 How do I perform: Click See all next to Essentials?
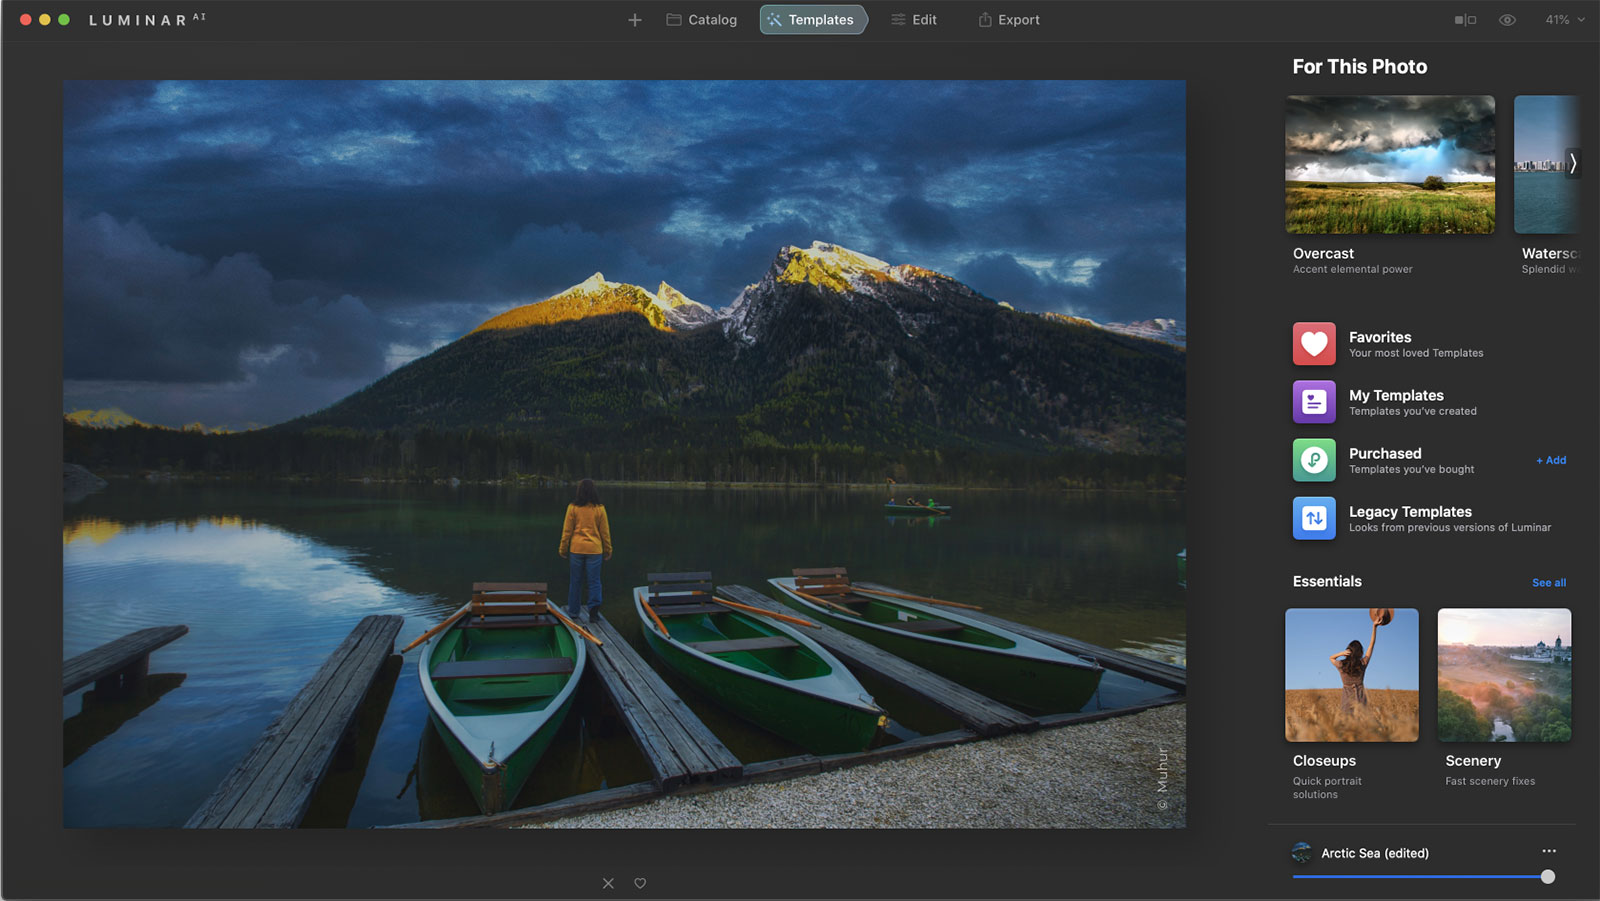1549,583
